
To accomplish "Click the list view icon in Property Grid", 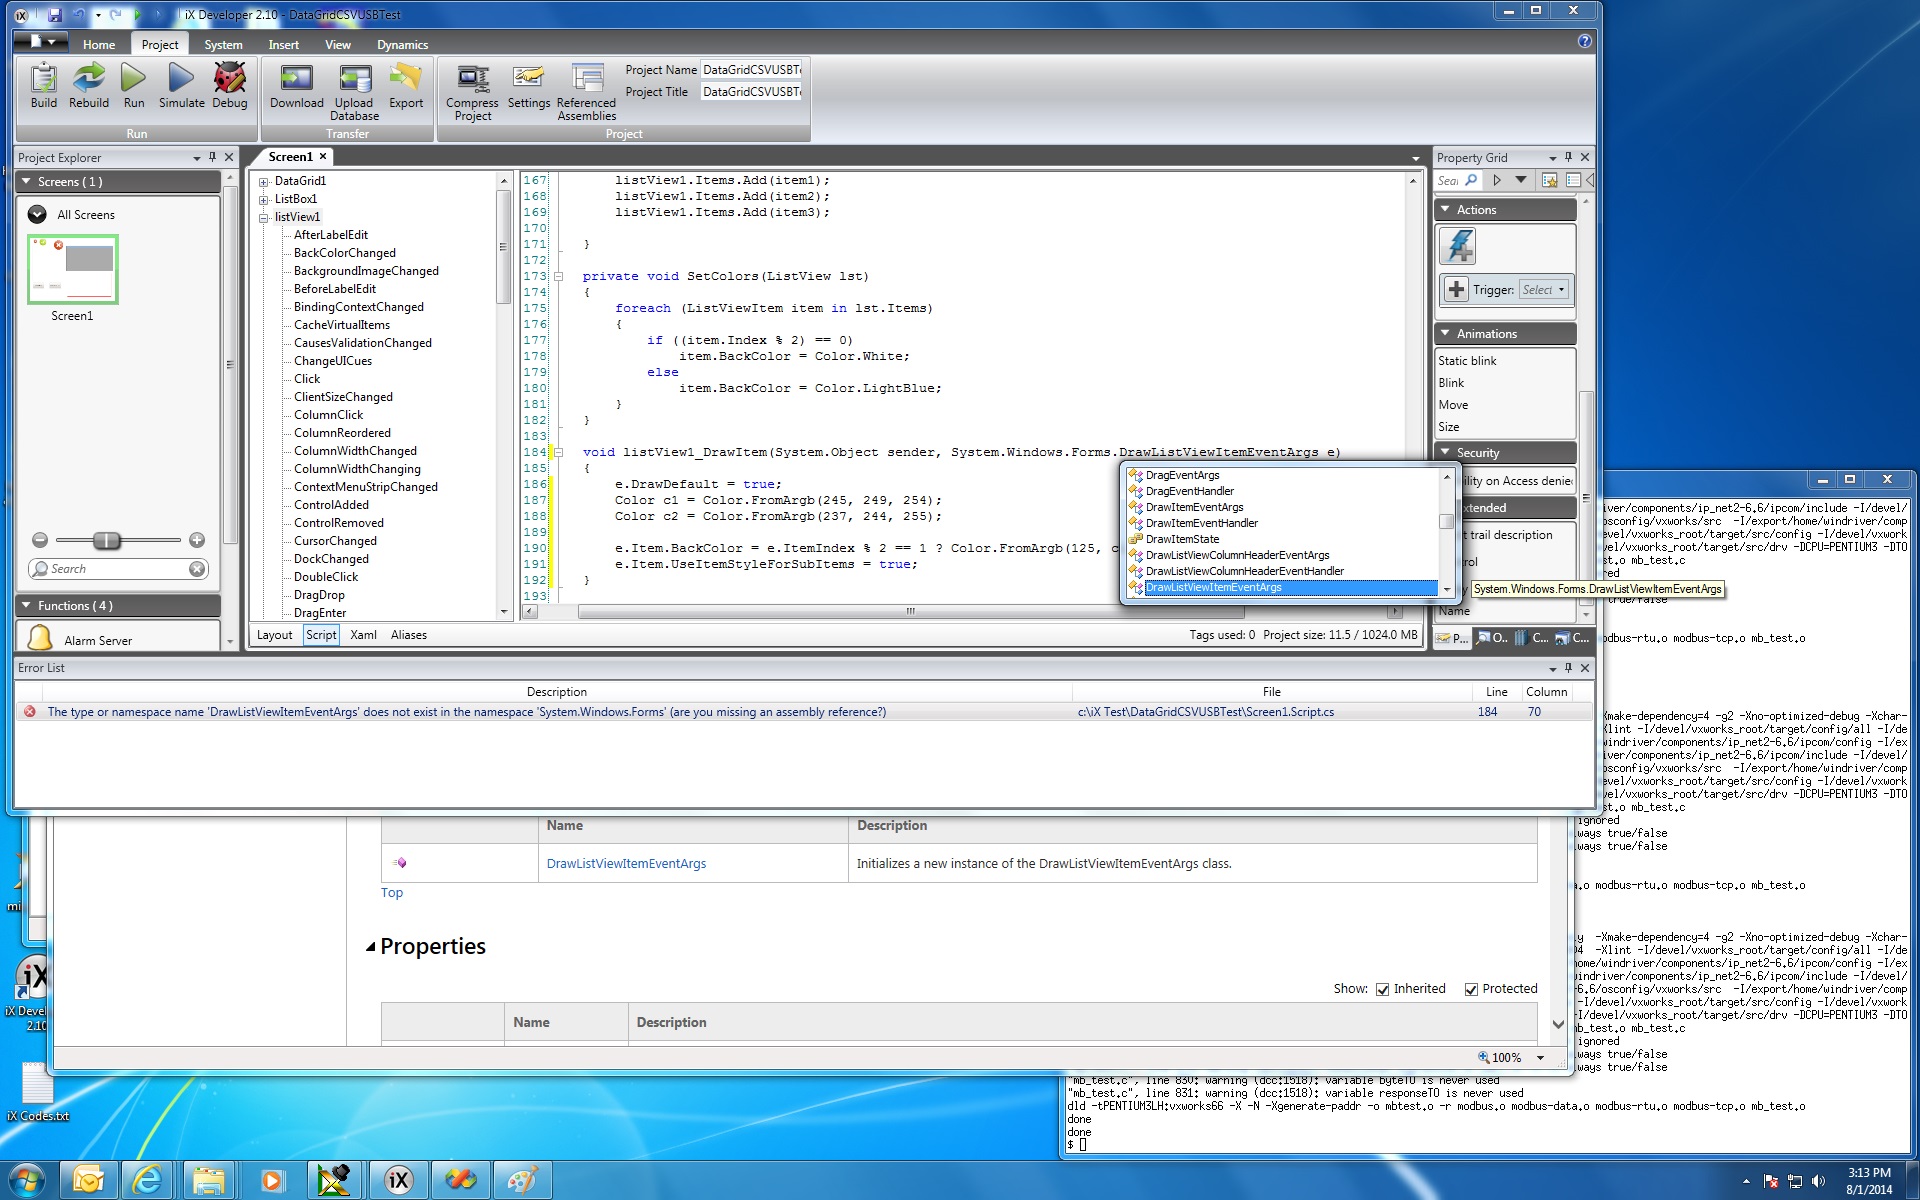I will coord(1573,180).
